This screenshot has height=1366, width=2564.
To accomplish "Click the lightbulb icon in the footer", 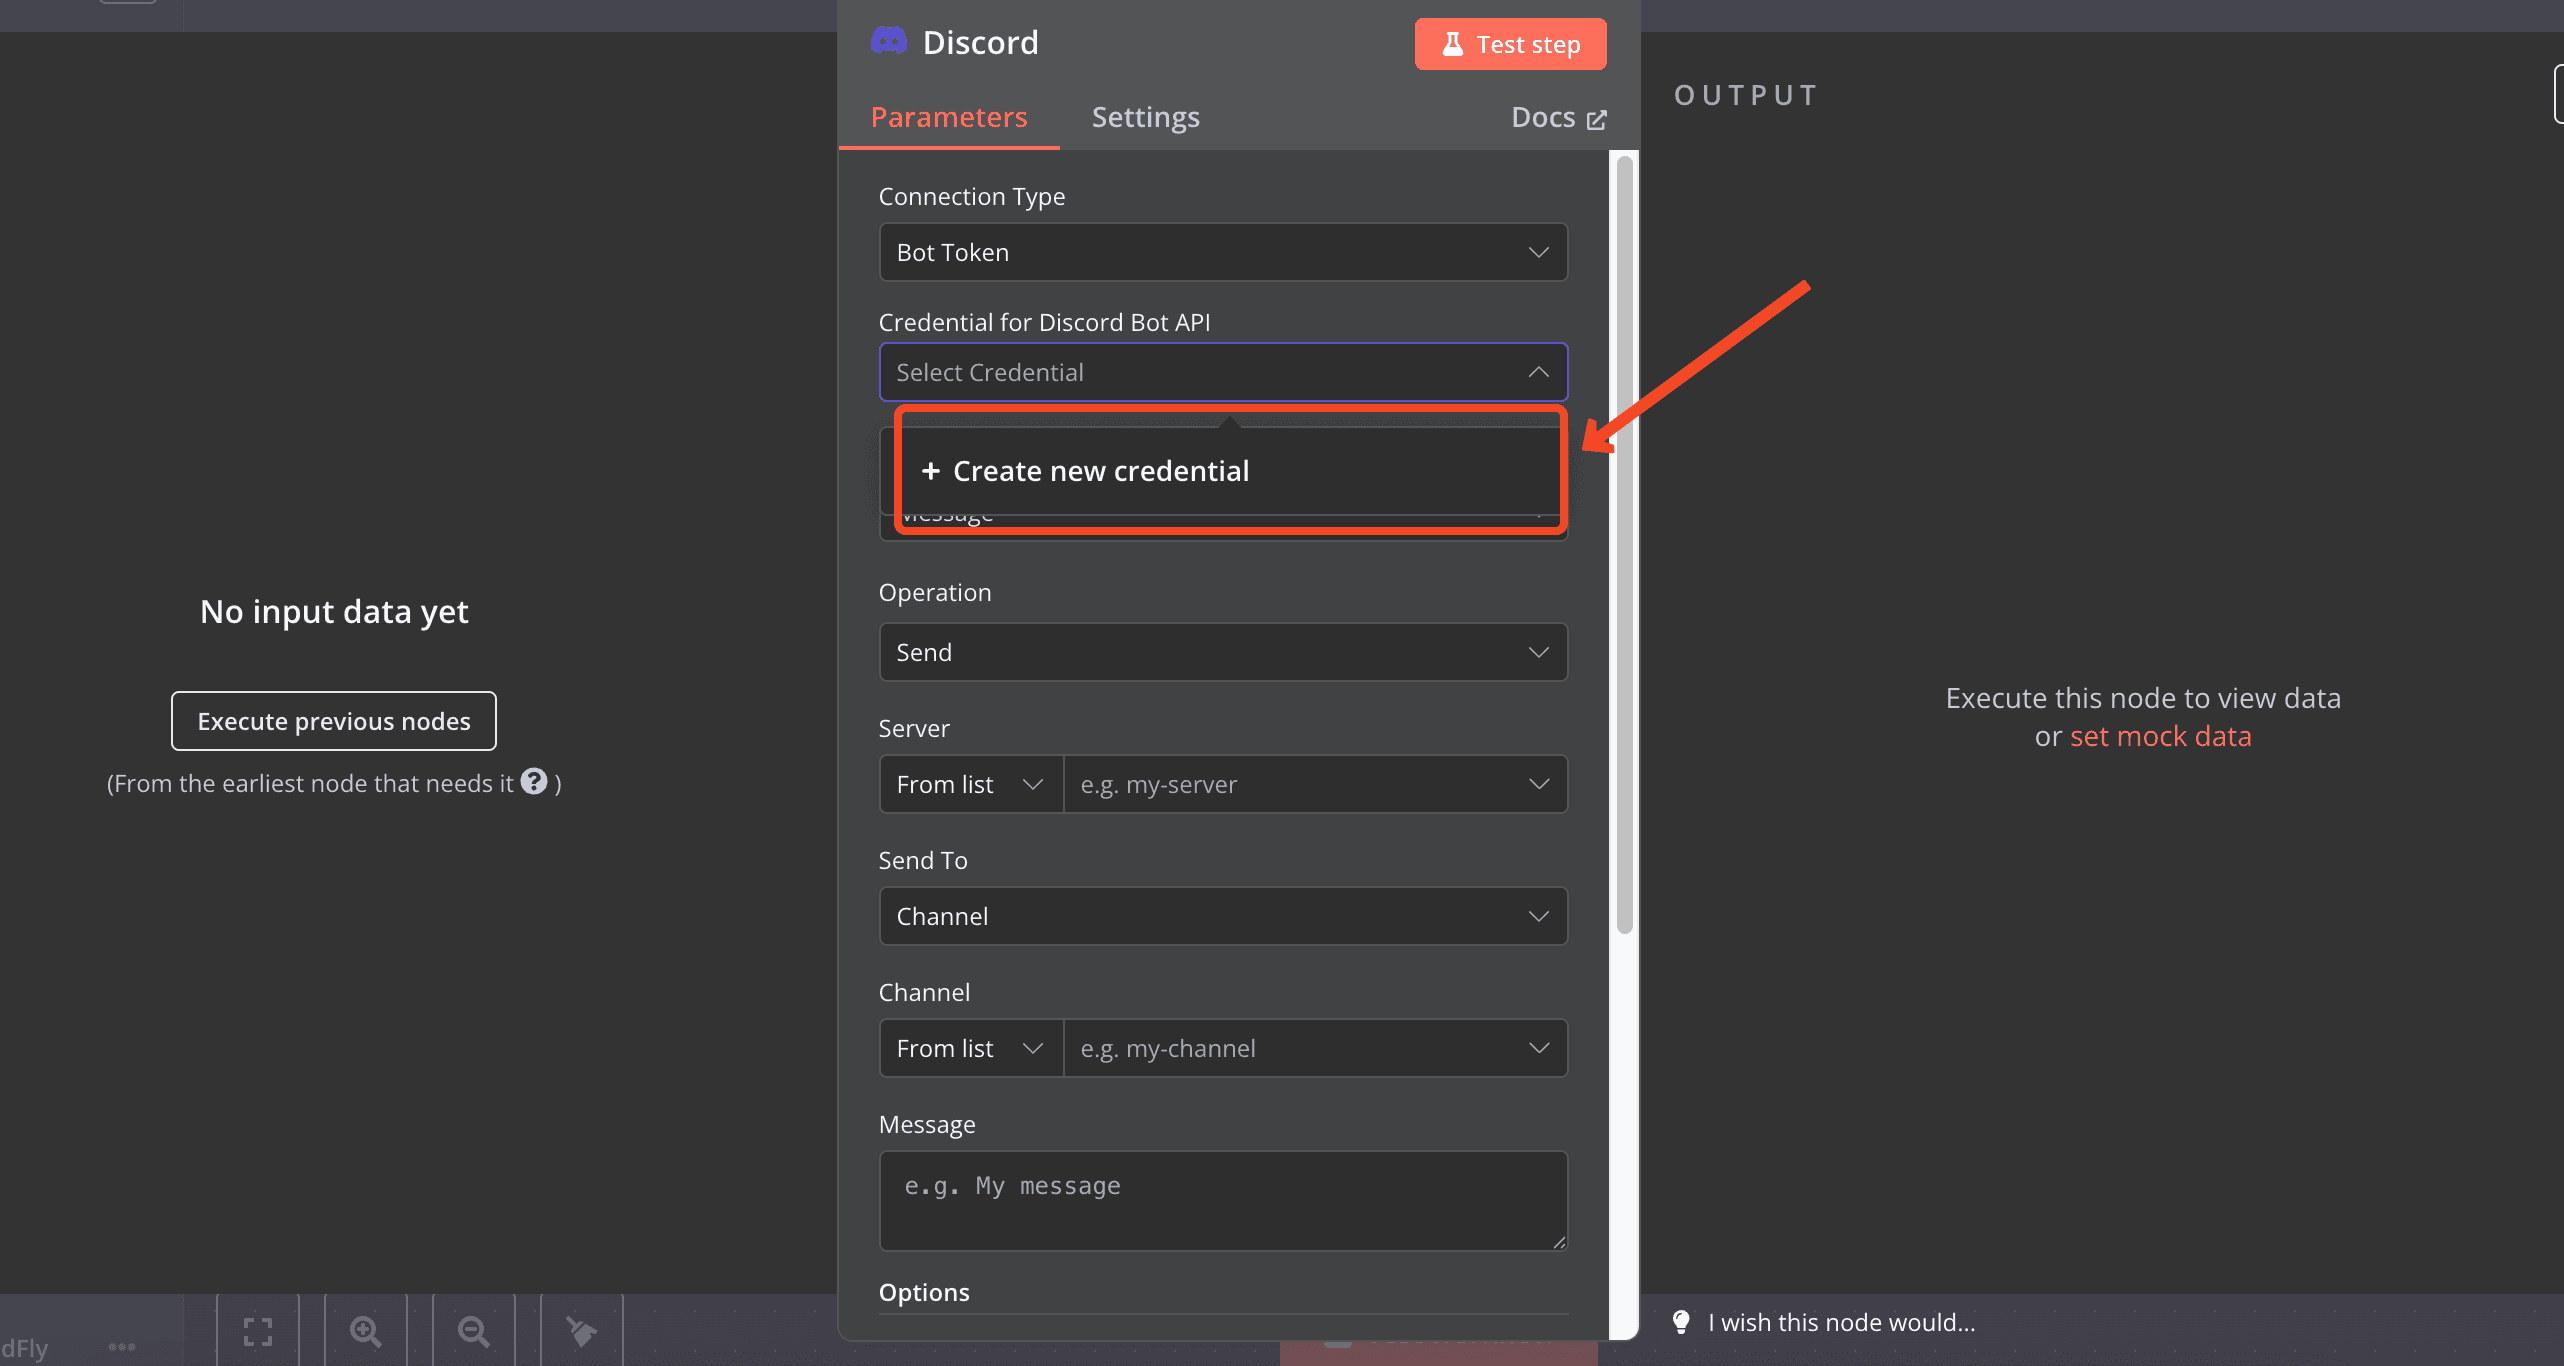I will tap(1681, 1322).
